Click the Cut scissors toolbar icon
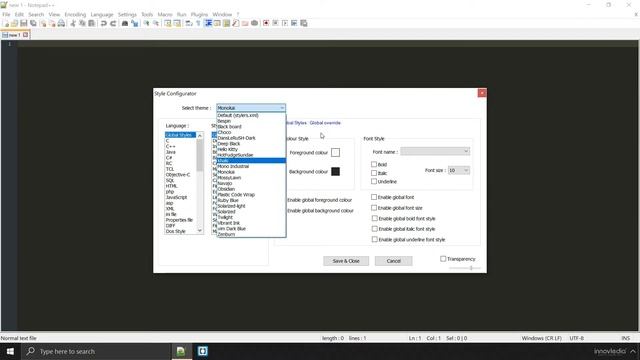 (73, 23)
